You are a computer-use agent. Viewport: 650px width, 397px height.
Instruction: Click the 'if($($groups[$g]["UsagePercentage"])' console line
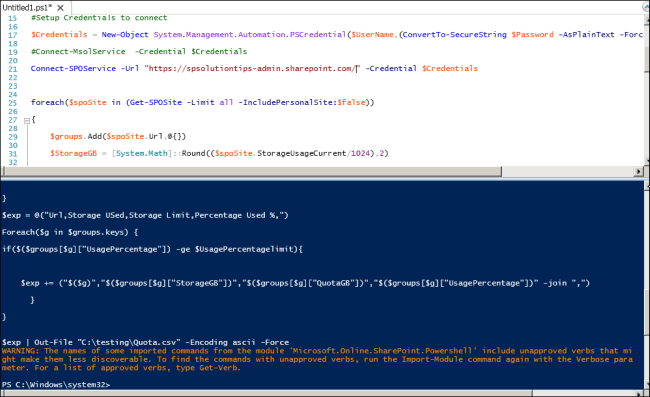pyautogui.click(x=152, y=249)
